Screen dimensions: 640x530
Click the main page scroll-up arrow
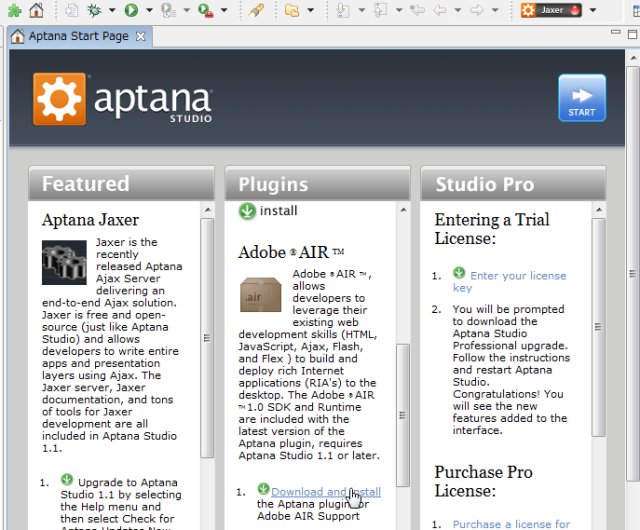pos(633,58)
